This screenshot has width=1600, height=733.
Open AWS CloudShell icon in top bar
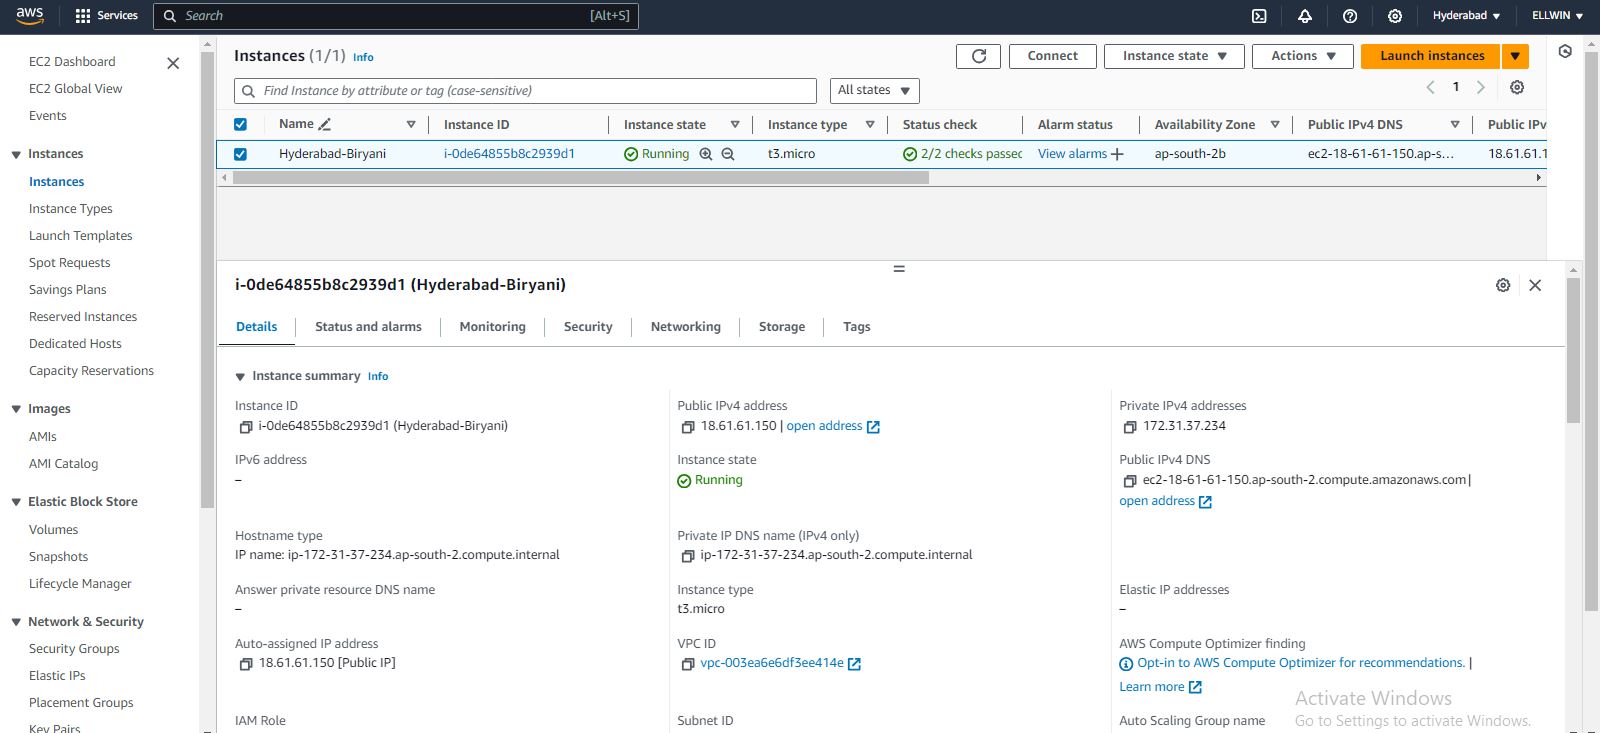1259,16
